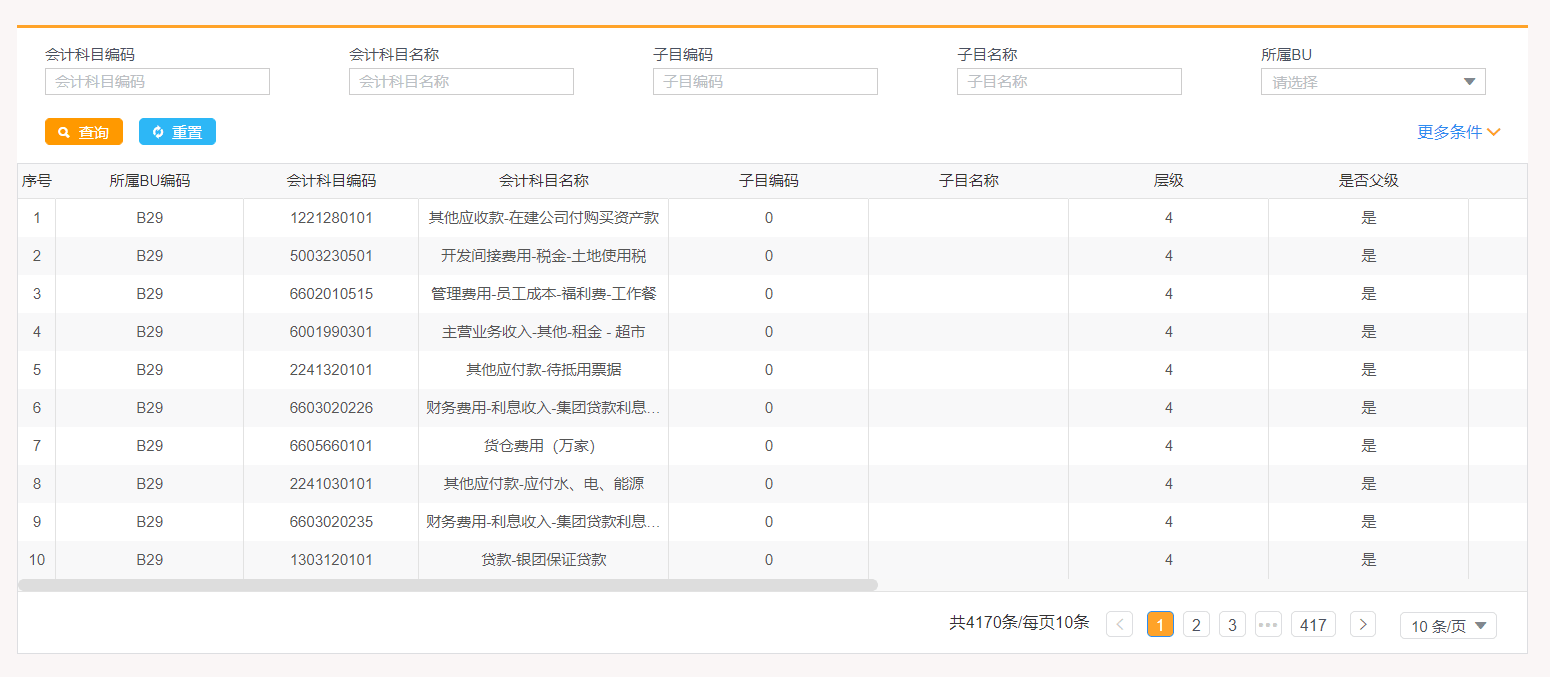This screenshot has height=677, width=1550.
Task: Jump to last page 417
Action: 1313,625
